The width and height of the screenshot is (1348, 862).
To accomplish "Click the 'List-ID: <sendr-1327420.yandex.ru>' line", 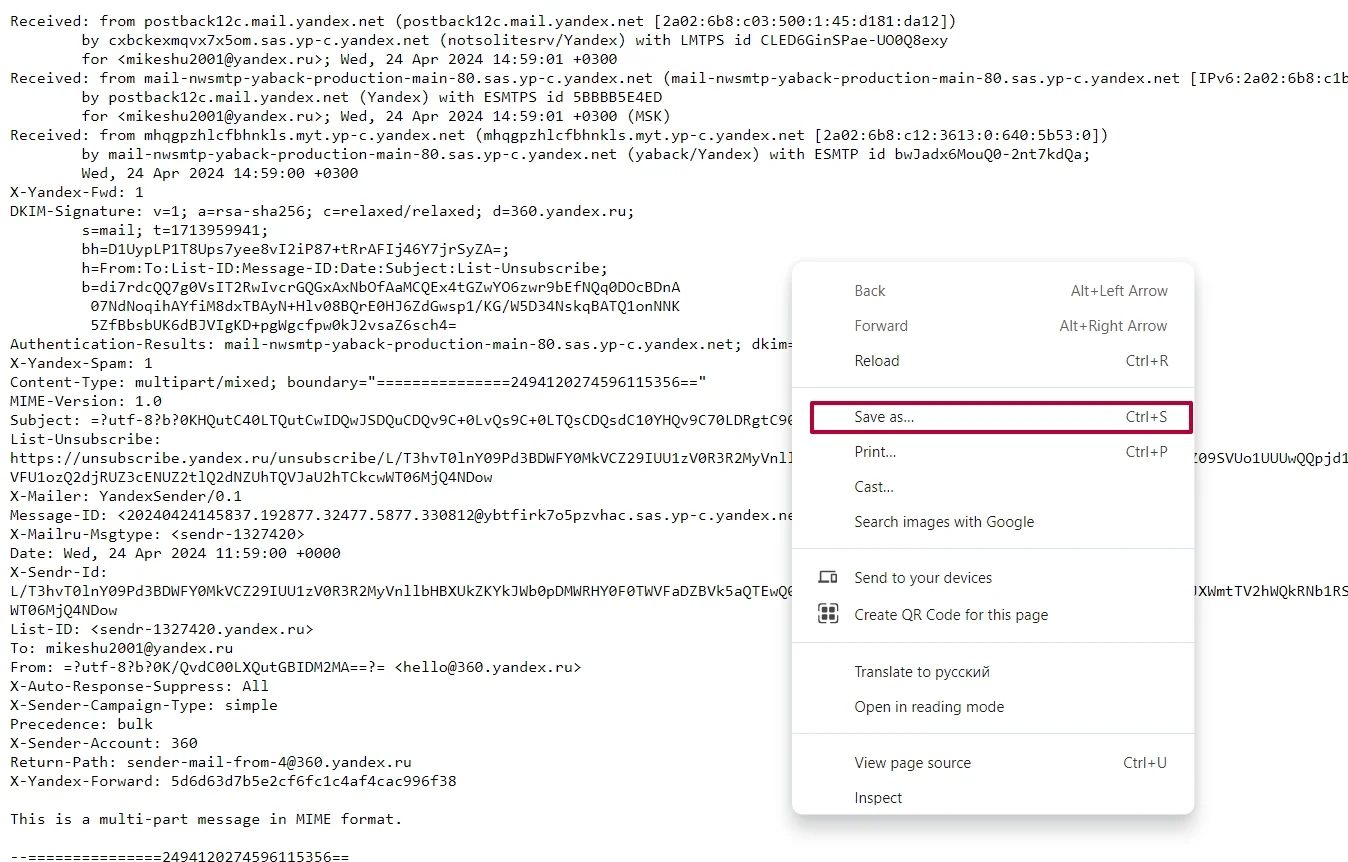I will 162,629.
